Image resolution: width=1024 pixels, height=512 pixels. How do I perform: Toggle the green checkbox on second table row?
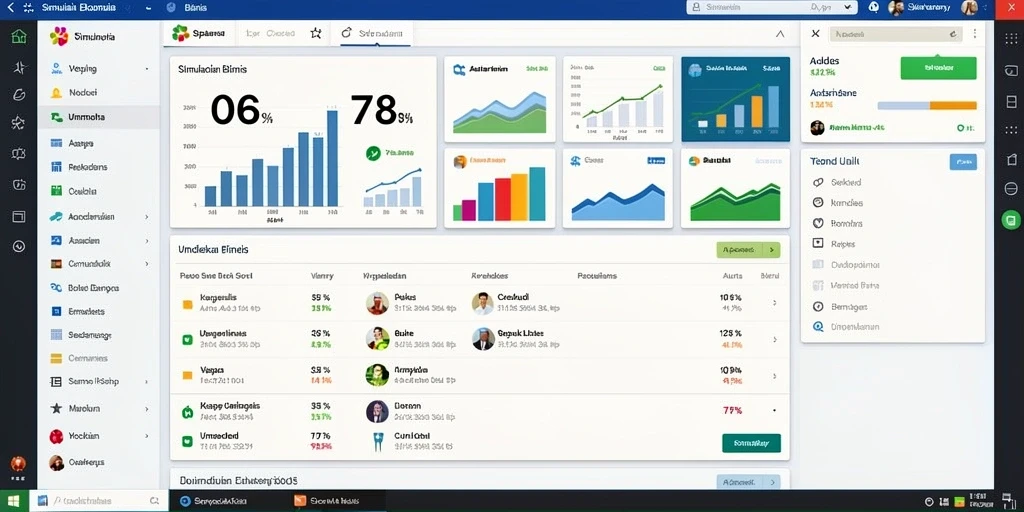pyautogui.click(x=187, y=339)
